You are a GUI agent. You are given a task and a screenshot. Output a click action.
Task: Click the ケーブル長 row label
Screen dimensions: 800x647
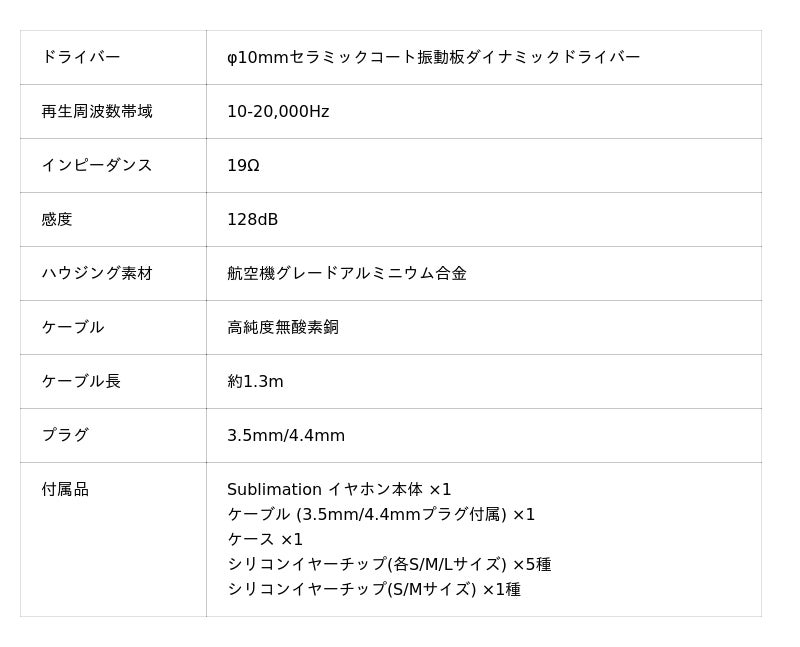pyautogui.click(x=80, y=382)
